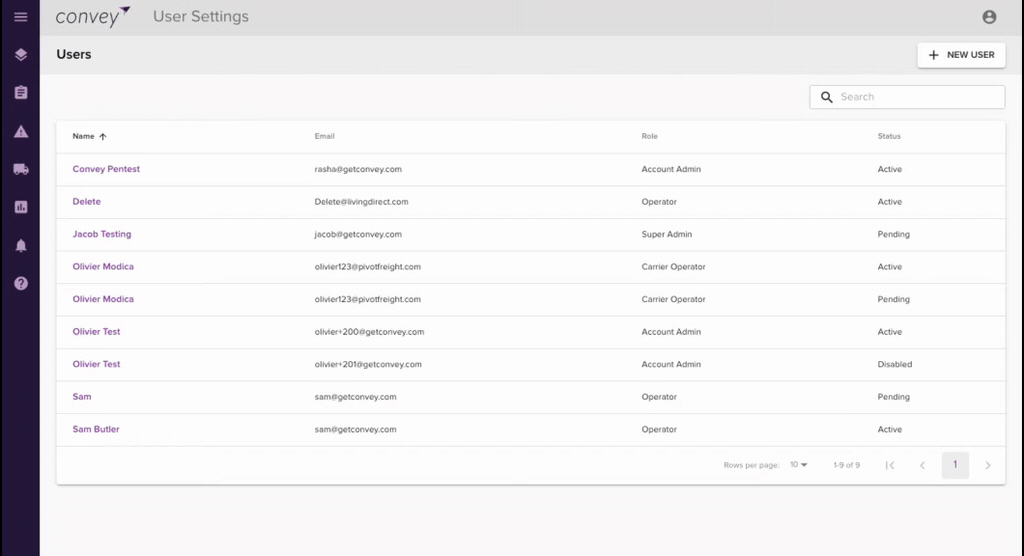Open the Jacob Testing user link
Screen dimensions: 1024x556
pyautogui.click(x=102, y=234)
